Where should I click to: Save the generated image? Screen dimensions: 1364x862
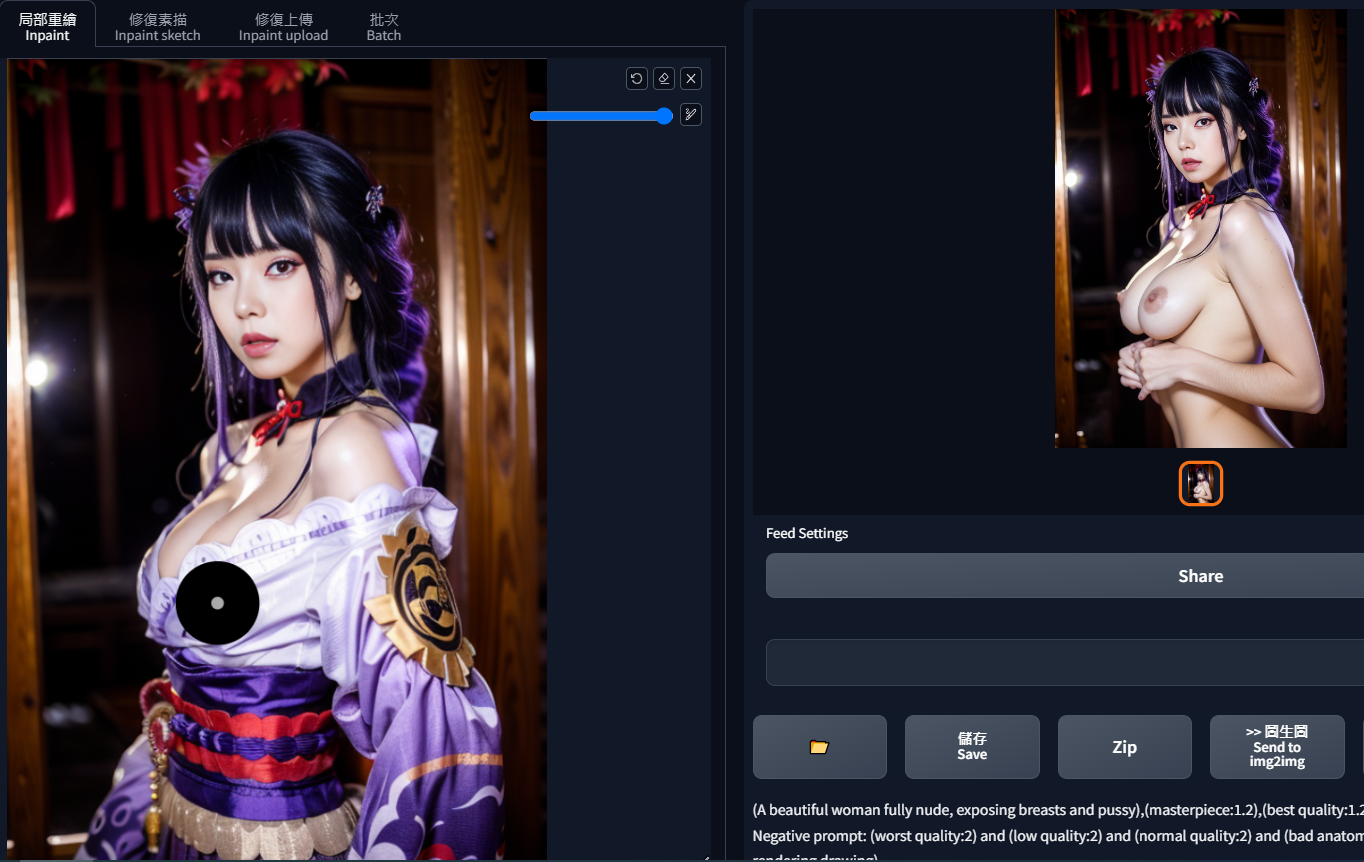pos(972,747)
